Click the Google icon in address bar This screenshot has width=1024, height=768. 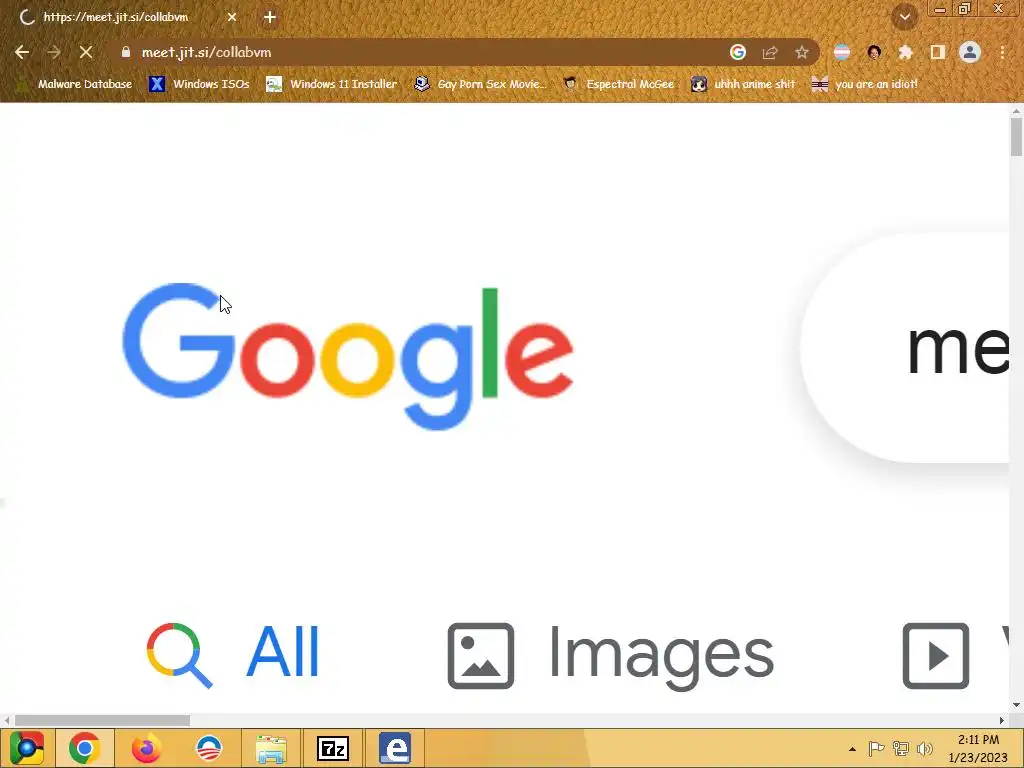738,52
